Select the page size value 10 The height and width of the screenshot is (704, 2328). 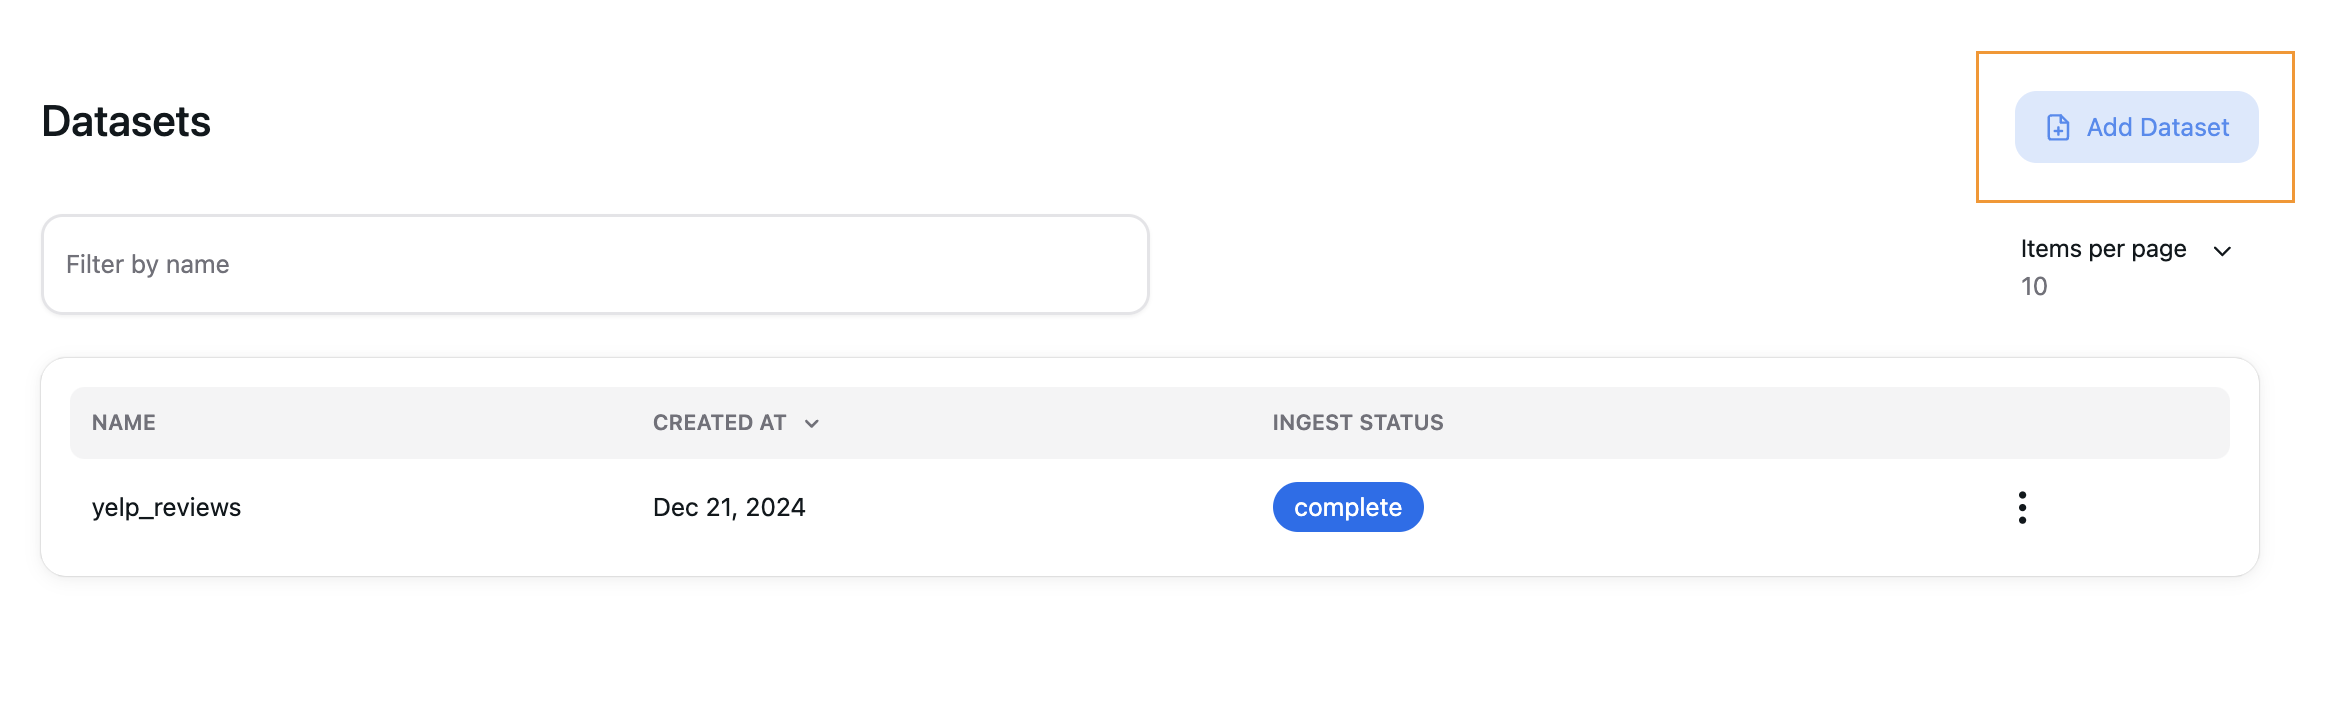coord(2035,286)
